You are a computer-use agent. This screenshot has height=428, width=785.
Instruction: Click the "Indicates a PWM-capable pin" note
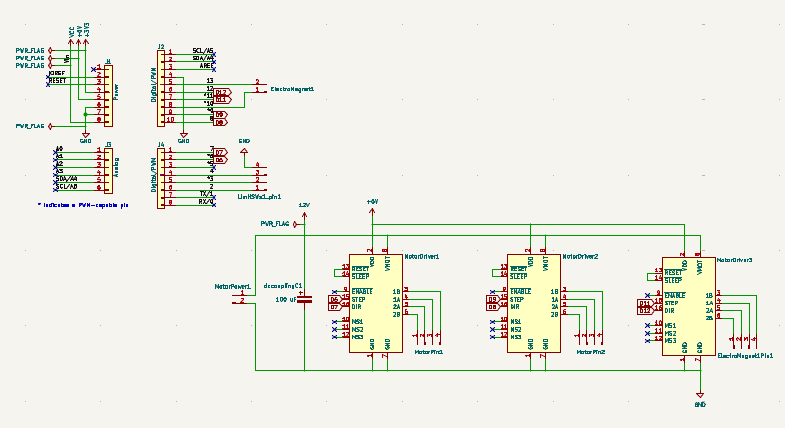(x=84, y=203)
